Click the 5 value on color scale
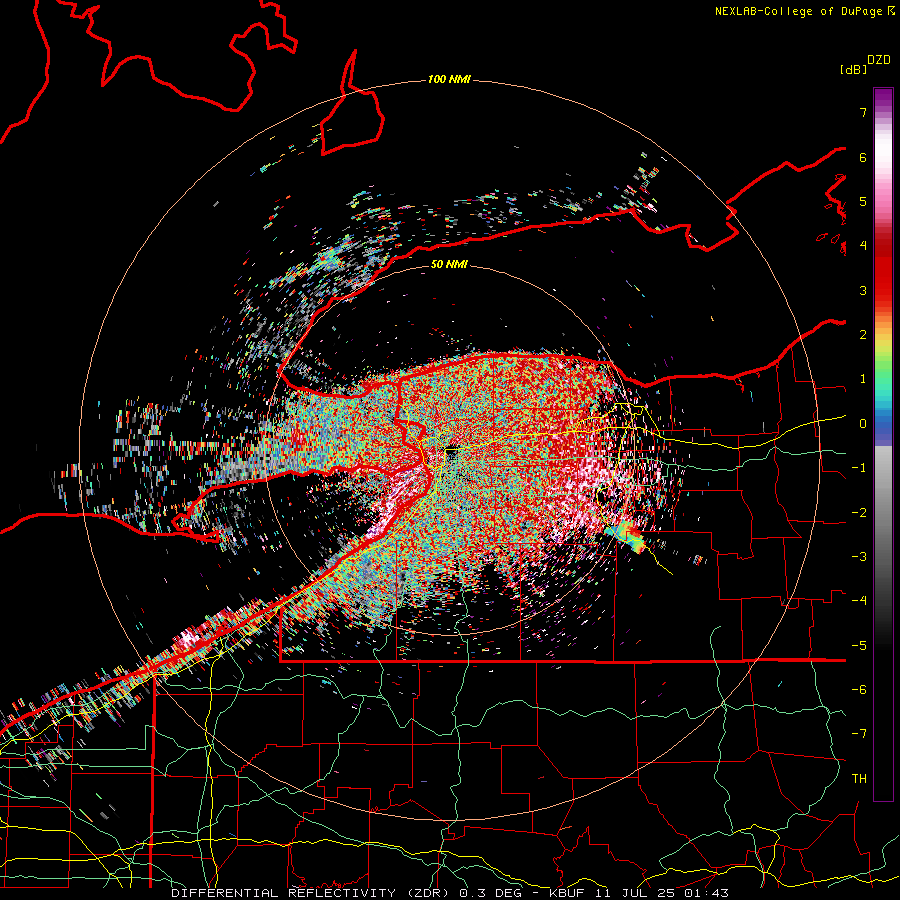 [863, 201]
